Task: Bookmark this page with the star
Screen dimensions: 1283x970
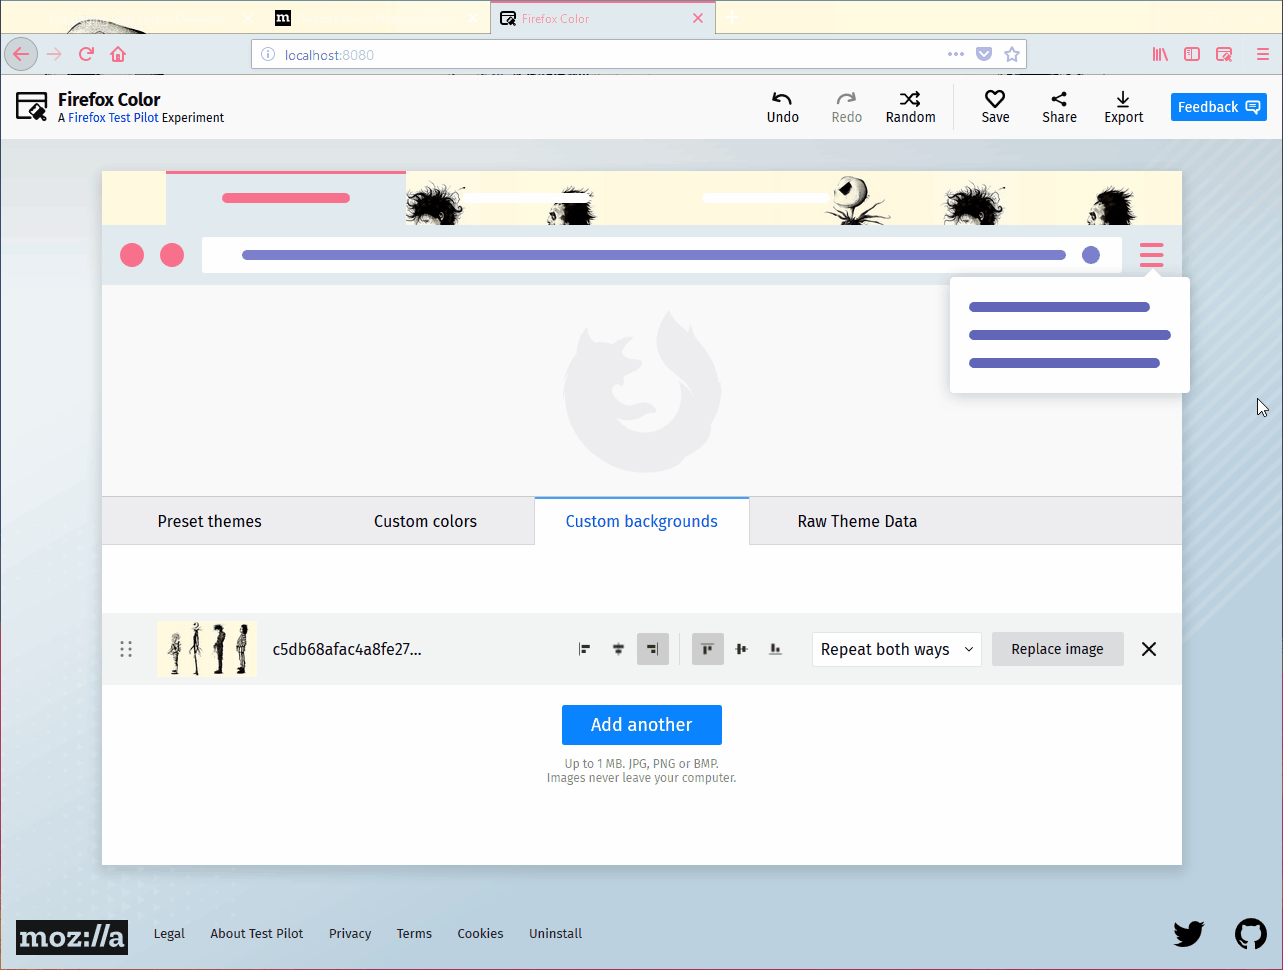Action: (x=1012, y=54)
